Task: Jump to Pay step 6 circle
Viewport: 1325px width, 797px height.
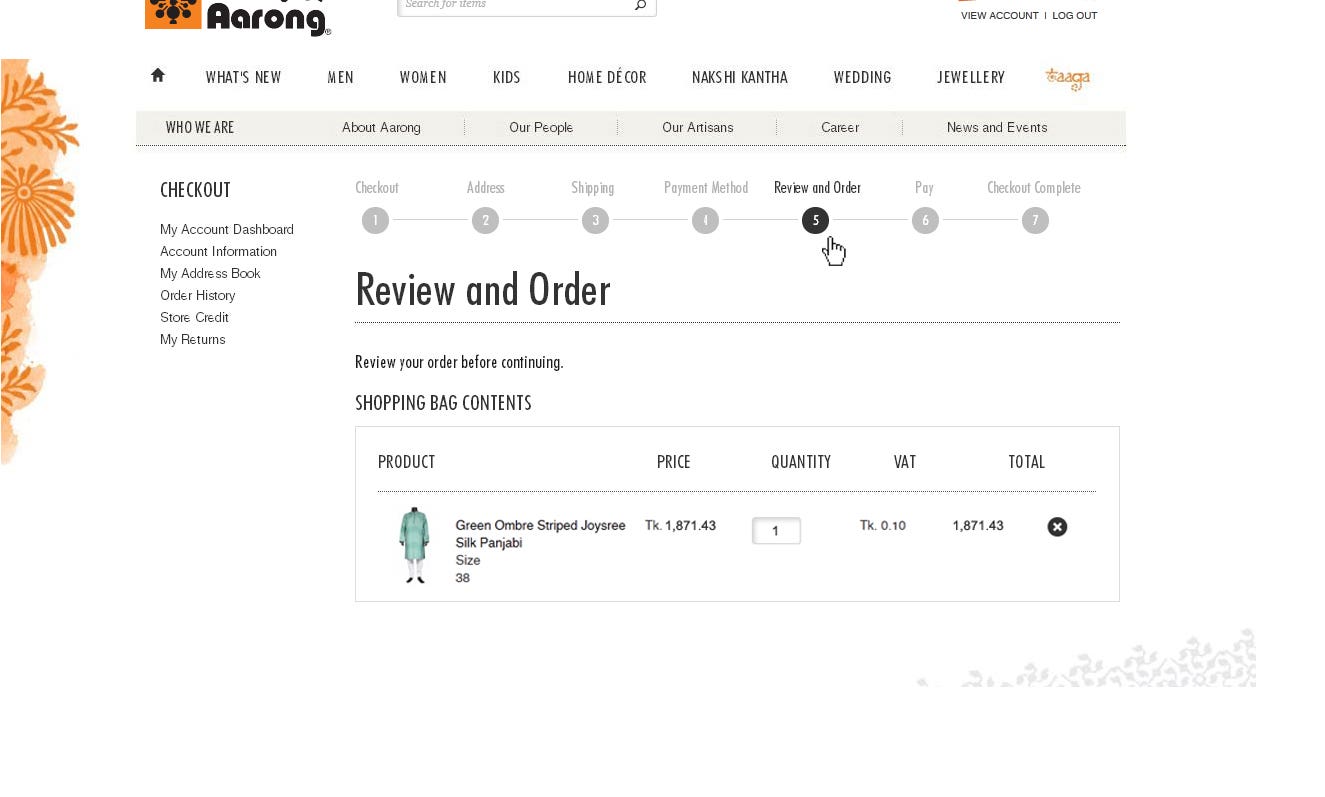Action: (925, 220)
